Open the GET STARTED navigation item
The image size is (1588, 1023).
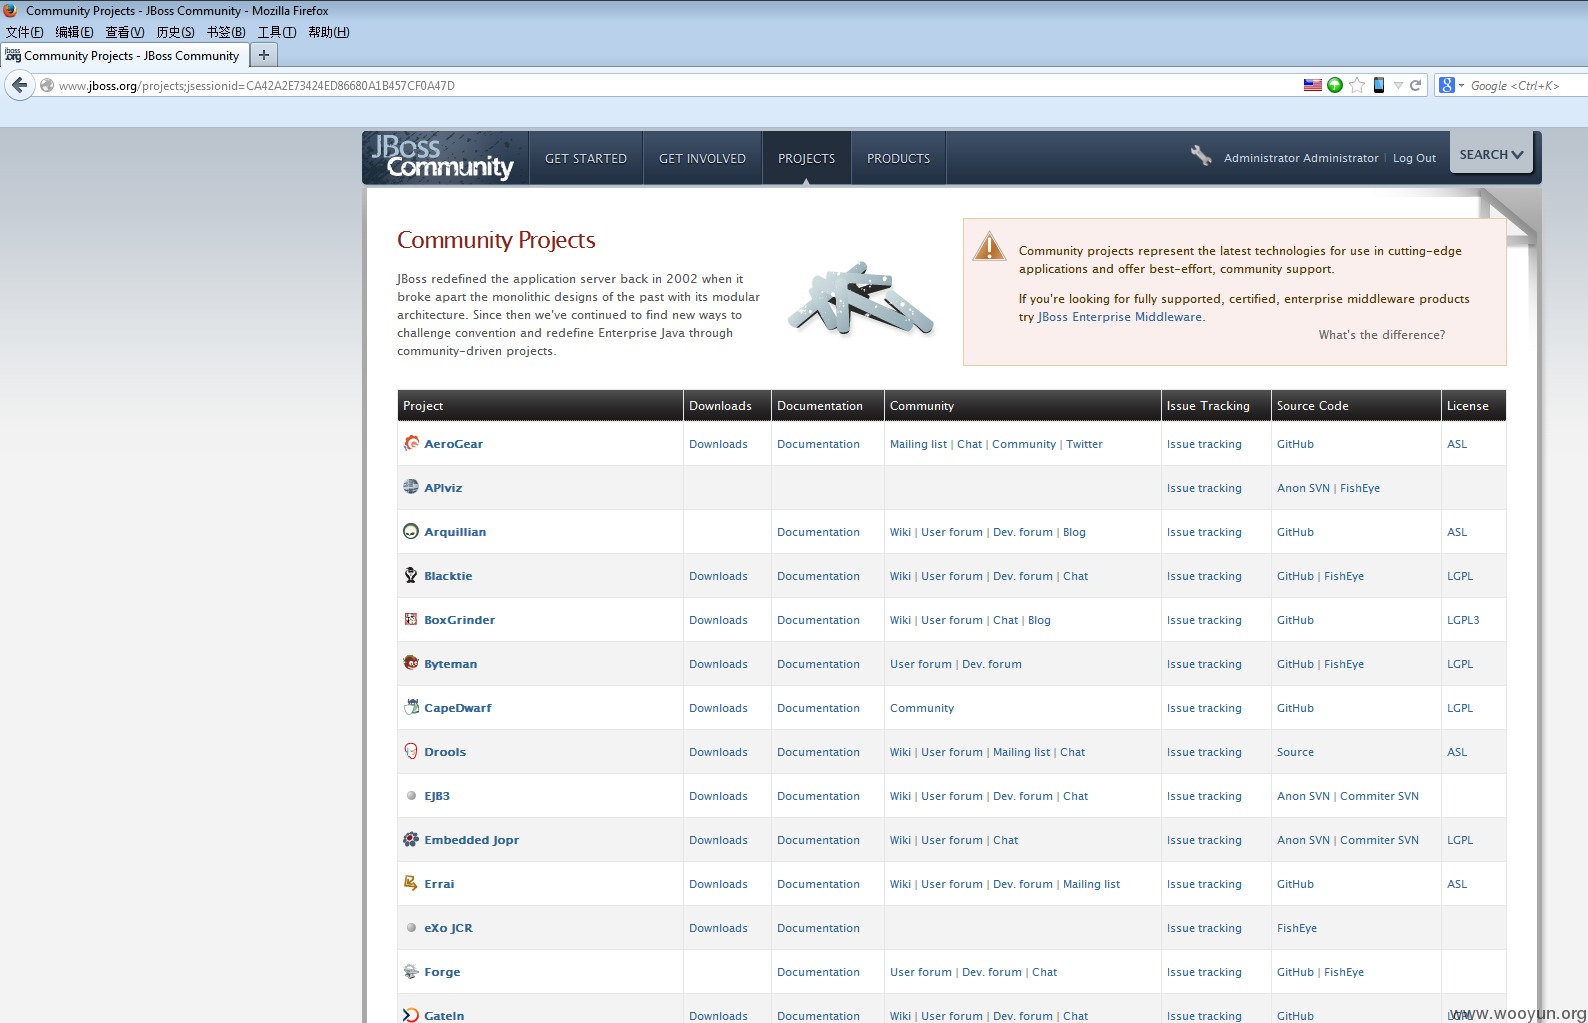(586, 158)
